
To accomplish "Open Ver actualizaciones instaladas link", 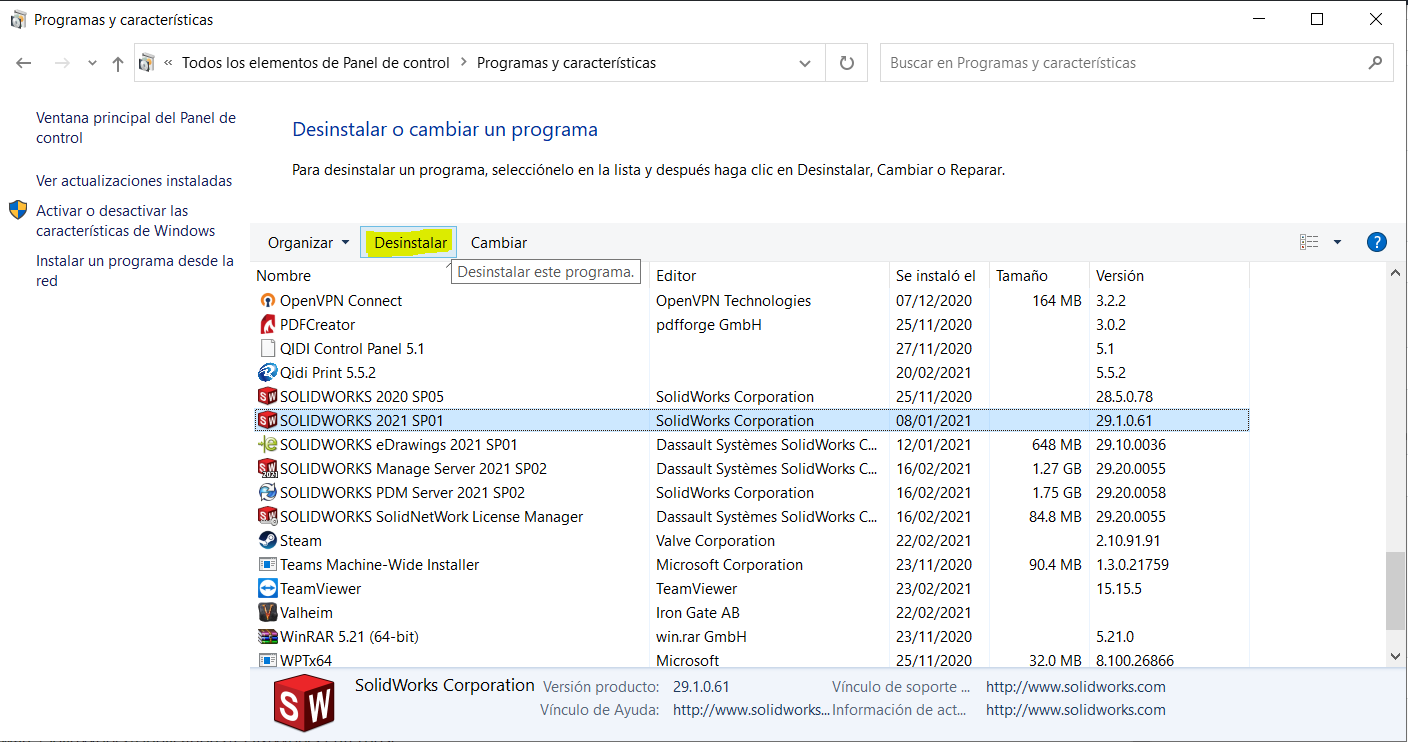I will [x=134, y=181].
